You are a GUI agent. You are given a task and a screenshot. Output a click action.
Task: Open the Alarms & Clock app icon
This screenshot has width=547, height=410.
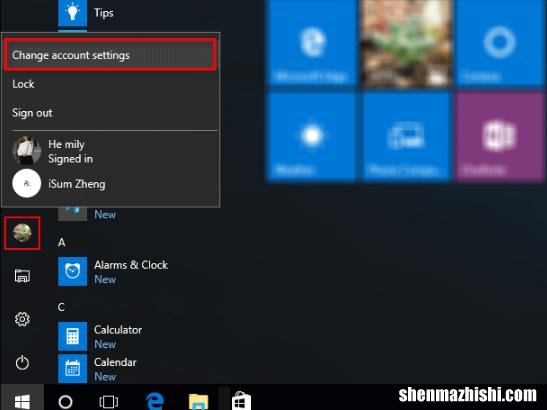pos(72,271)
